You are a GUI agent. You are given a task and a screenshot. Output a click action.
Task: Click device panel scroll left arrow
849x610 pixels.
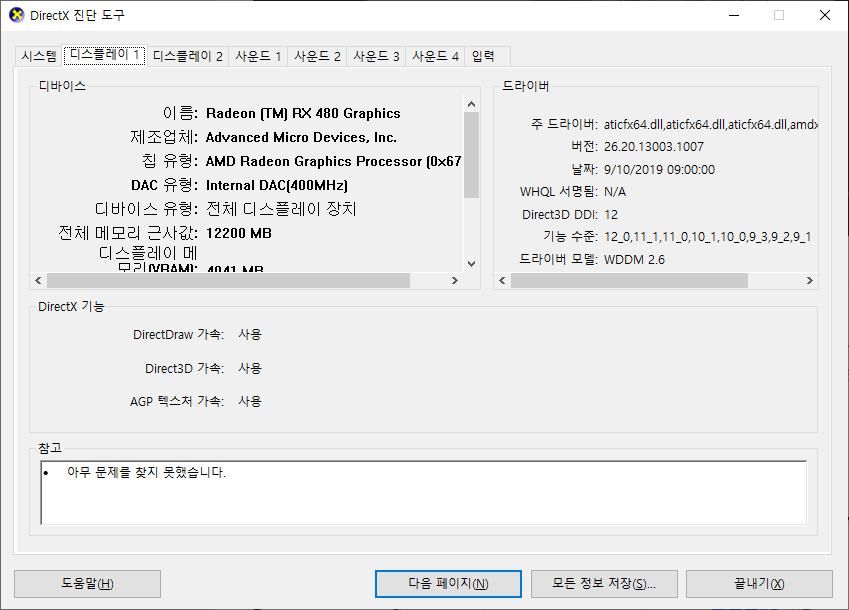coord(38,280)
